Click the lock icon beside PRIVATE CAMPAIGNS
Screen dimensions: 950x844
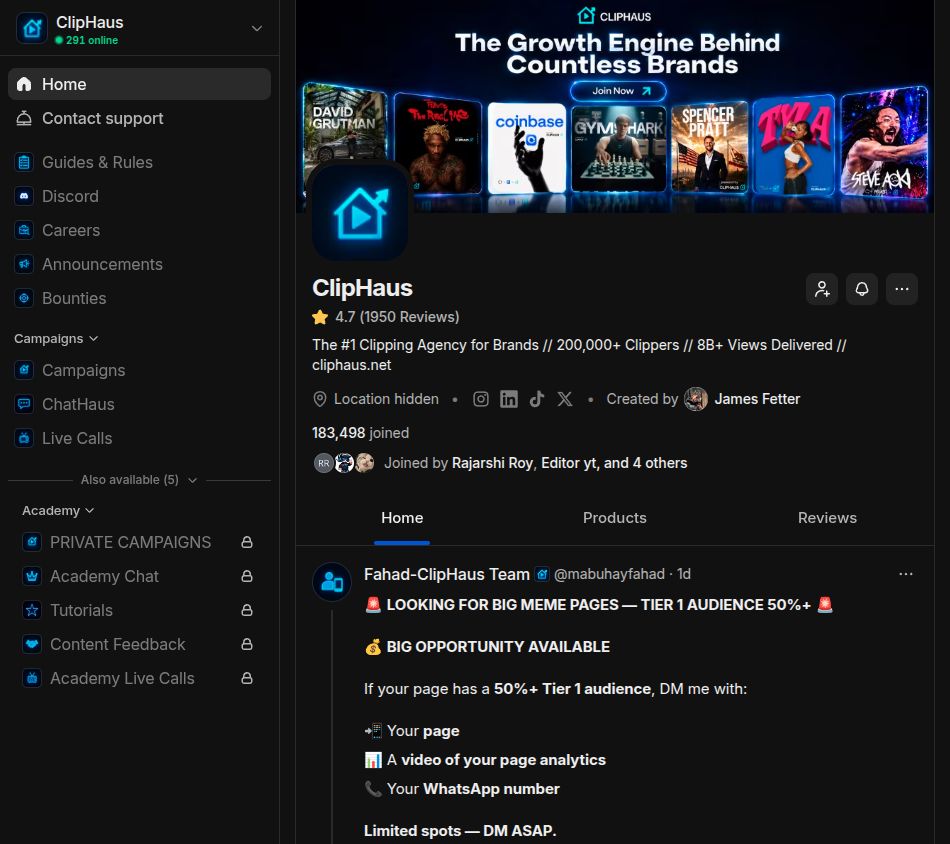(x=247, y=542)
